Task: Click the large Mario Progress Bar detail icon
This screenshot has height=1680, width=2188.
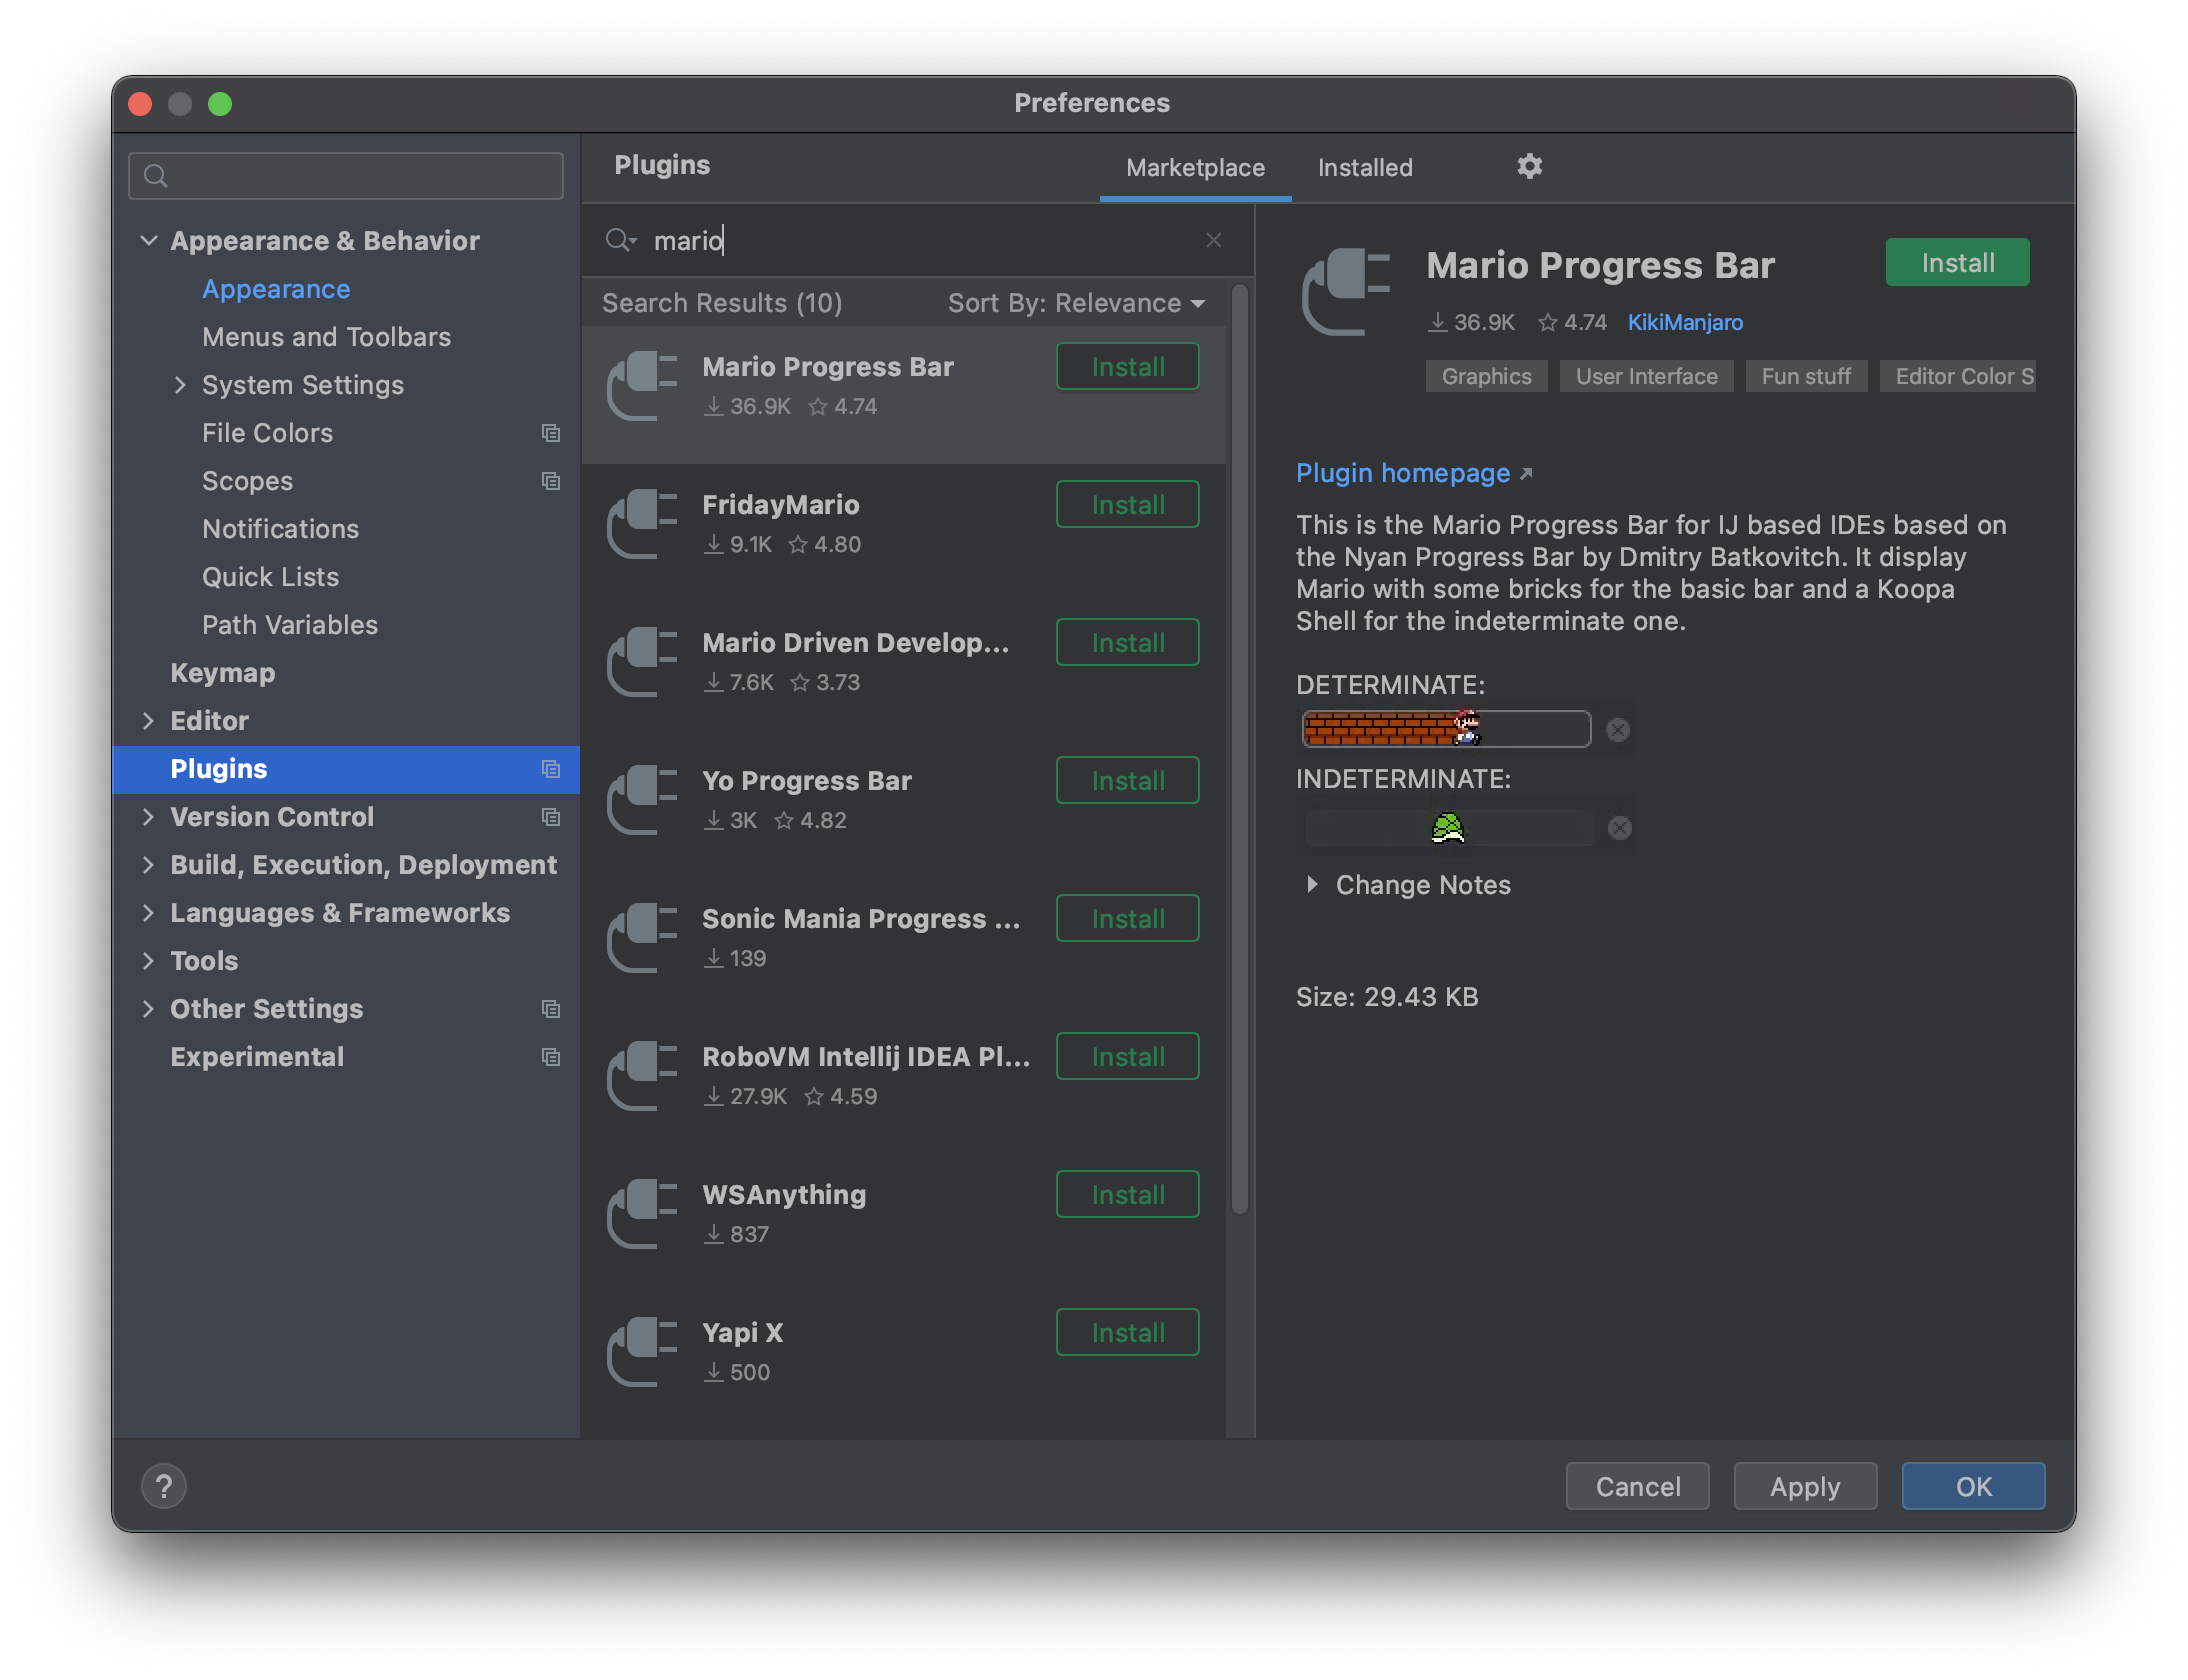Action: [x=1346, y=292]
